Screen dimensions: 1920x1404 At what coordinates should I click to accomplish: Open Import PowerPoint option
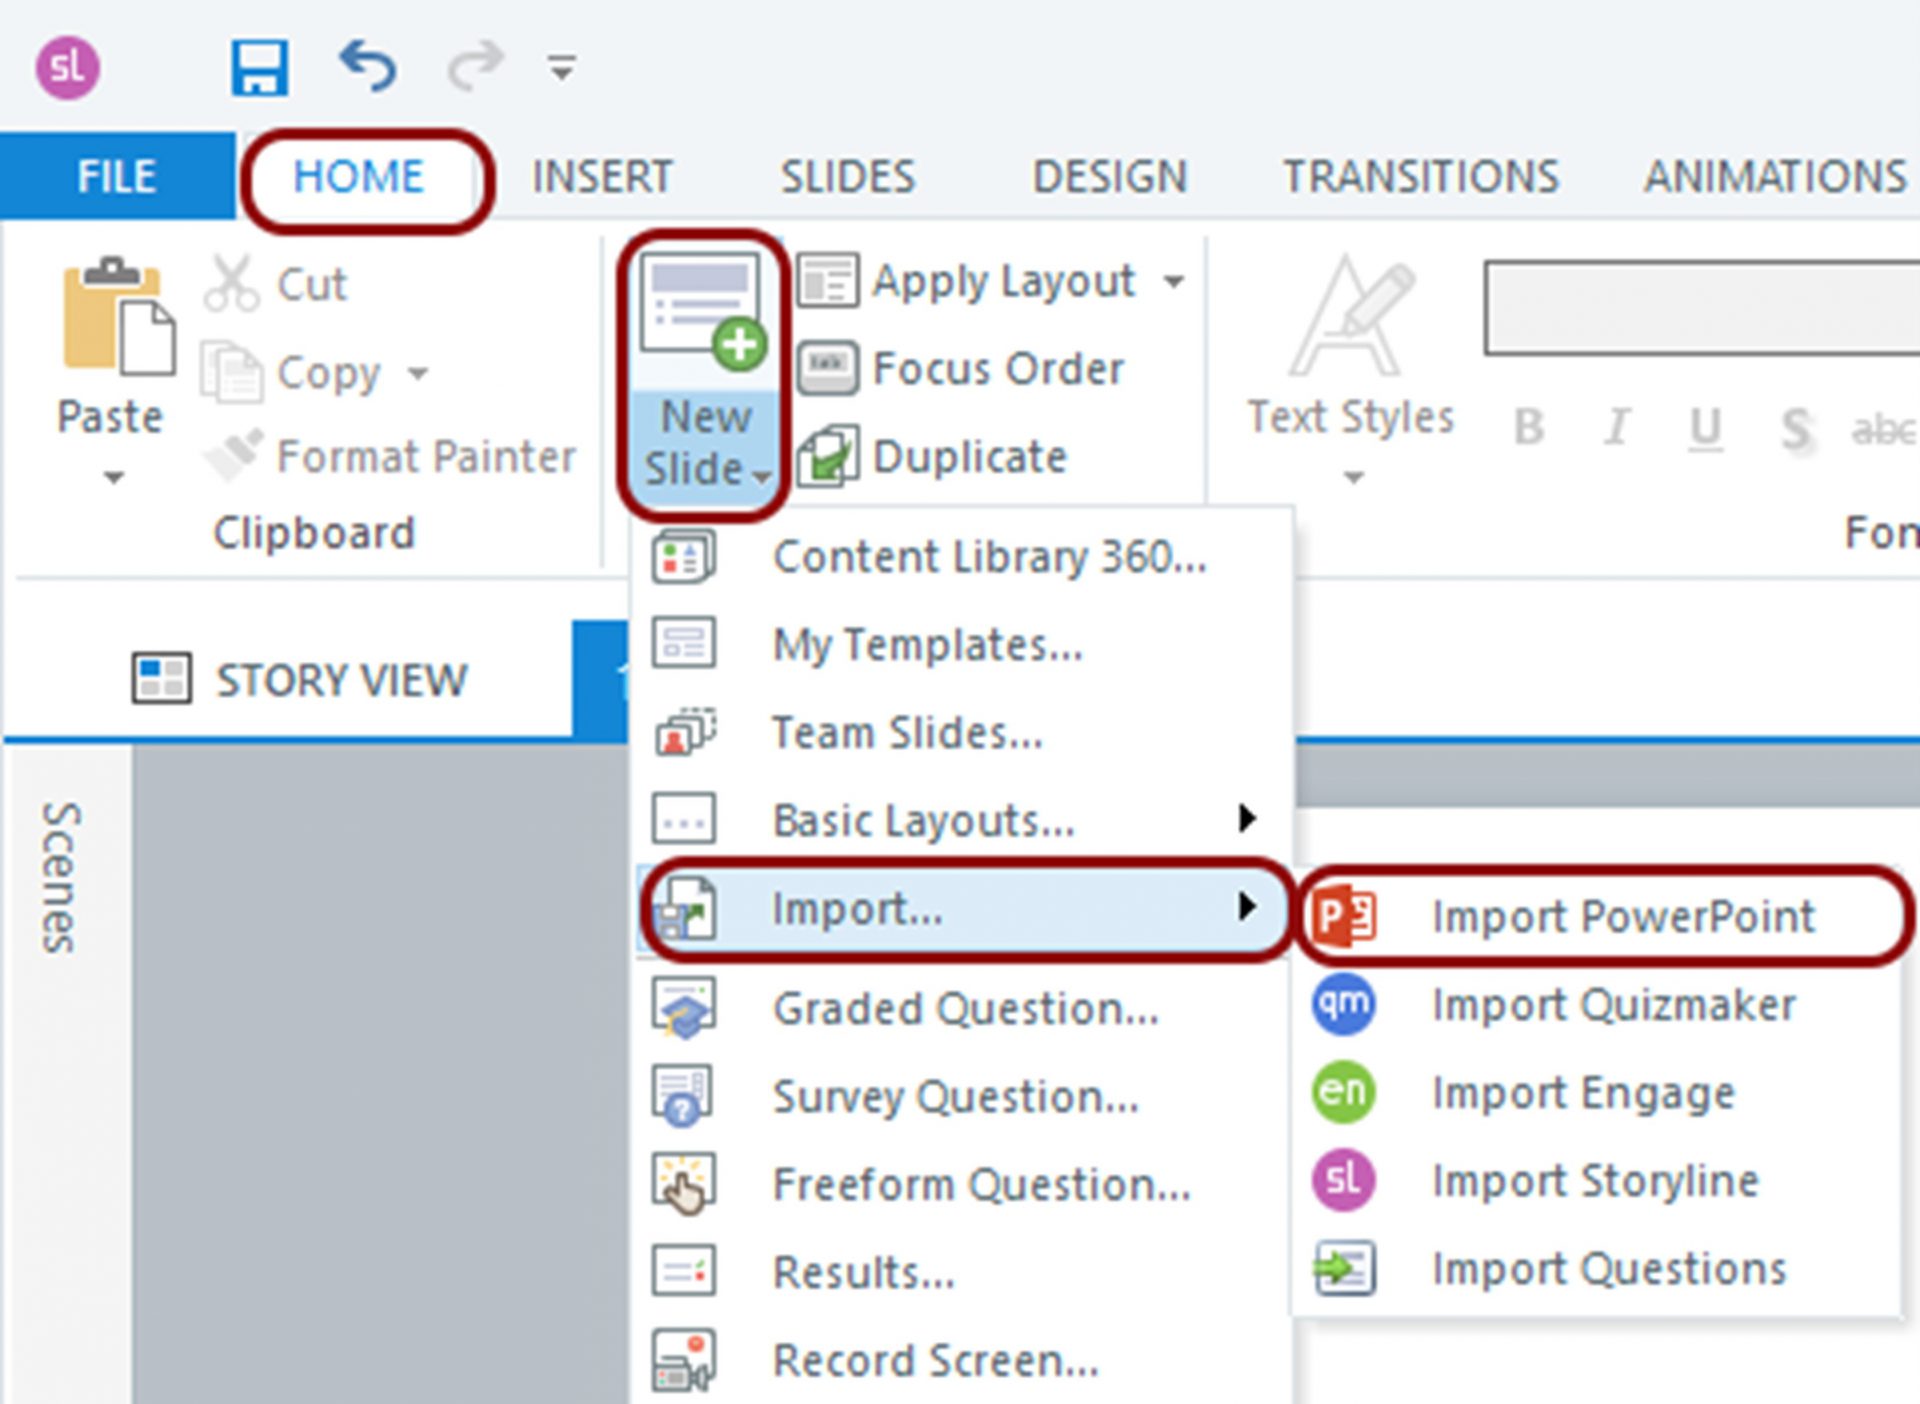(1620, 916)
